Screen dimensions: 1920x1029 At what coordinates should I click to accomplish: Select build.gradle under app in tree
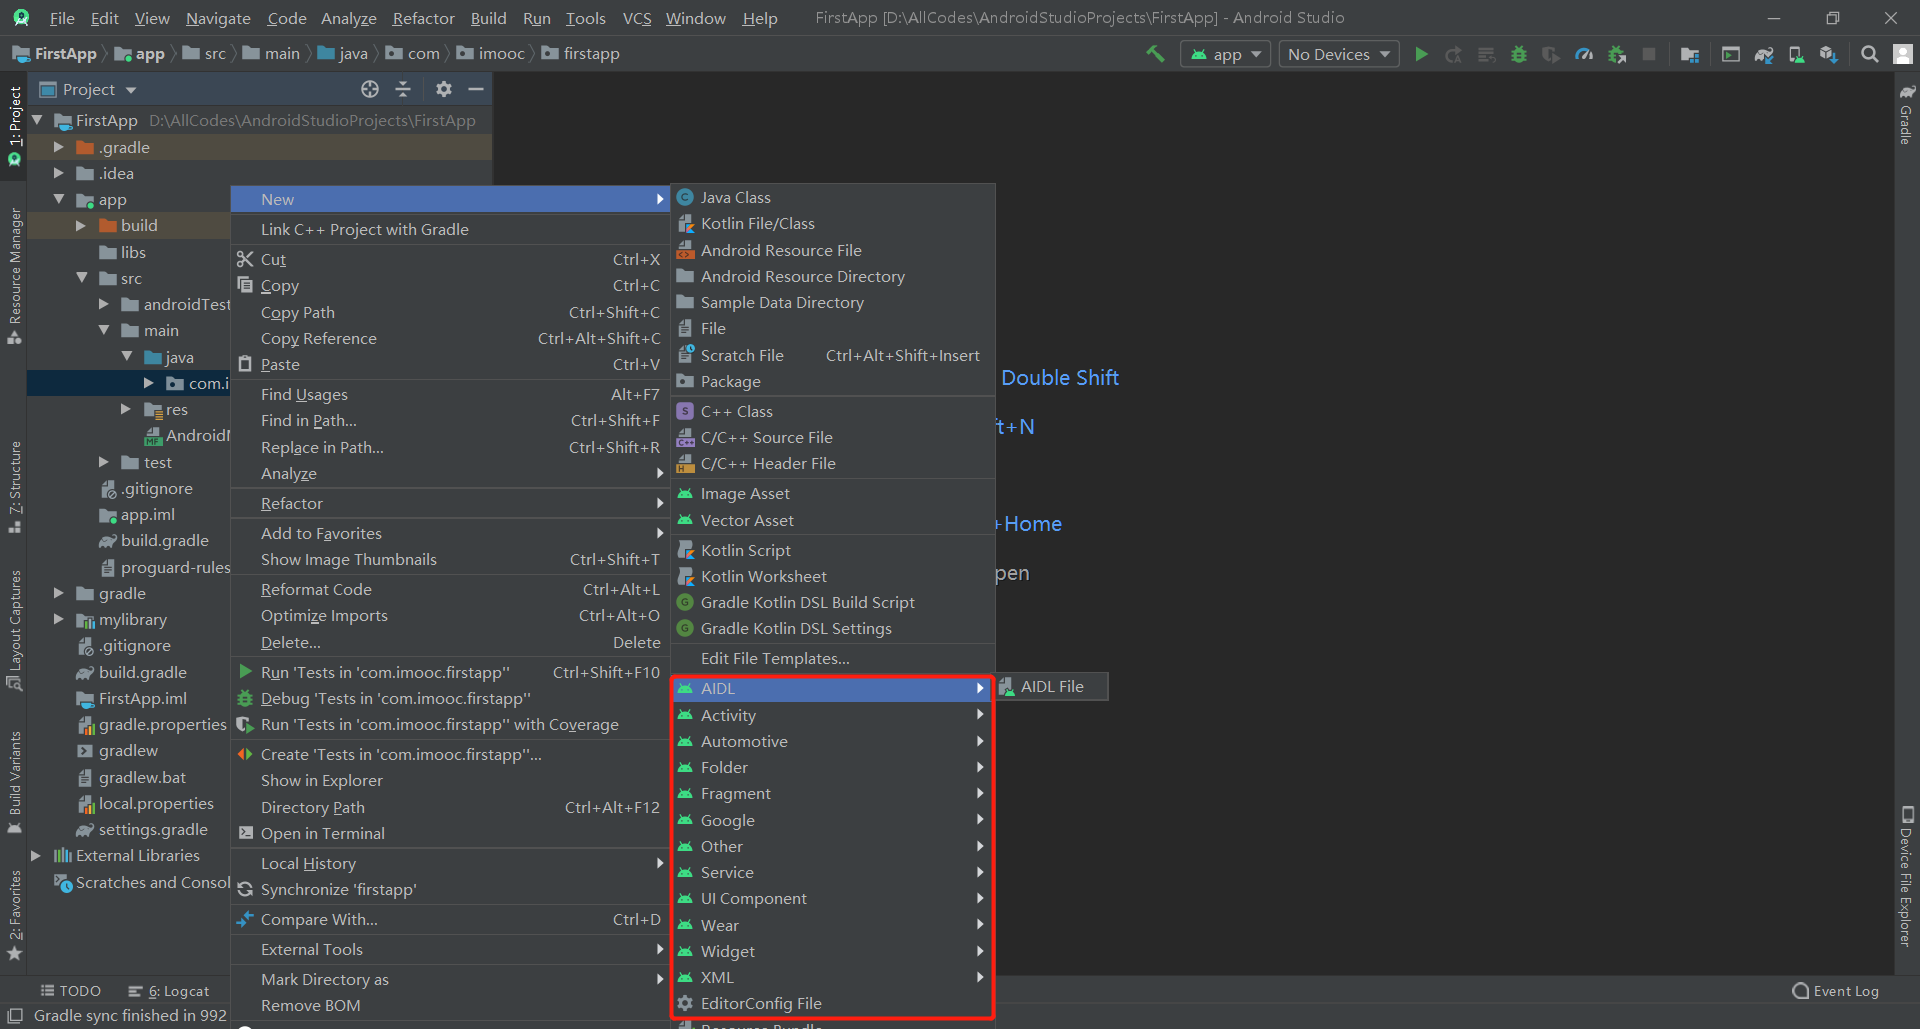154,540
